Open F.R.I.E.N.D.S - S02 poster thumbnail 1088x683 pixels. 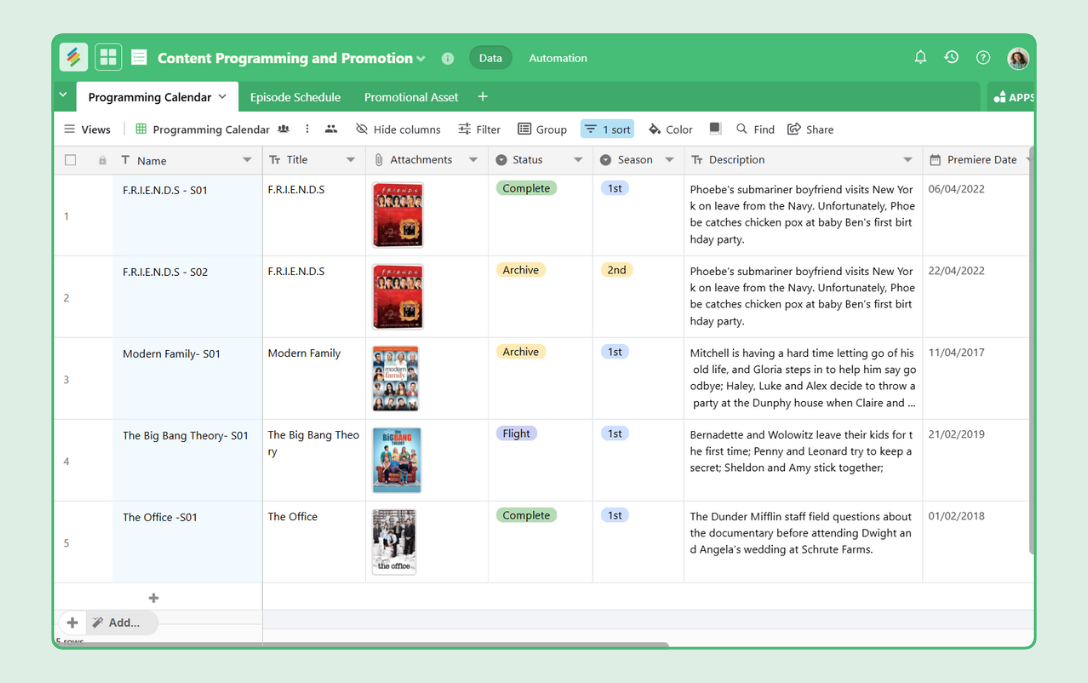(x=398, y=297)
